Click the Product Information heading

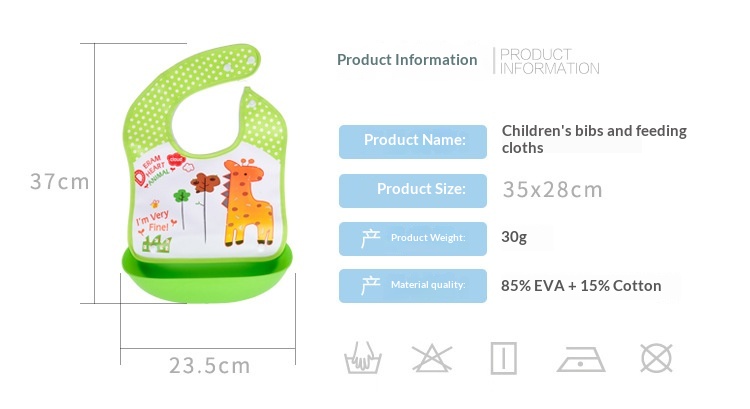pyautogui.click(x=407, y=60)
